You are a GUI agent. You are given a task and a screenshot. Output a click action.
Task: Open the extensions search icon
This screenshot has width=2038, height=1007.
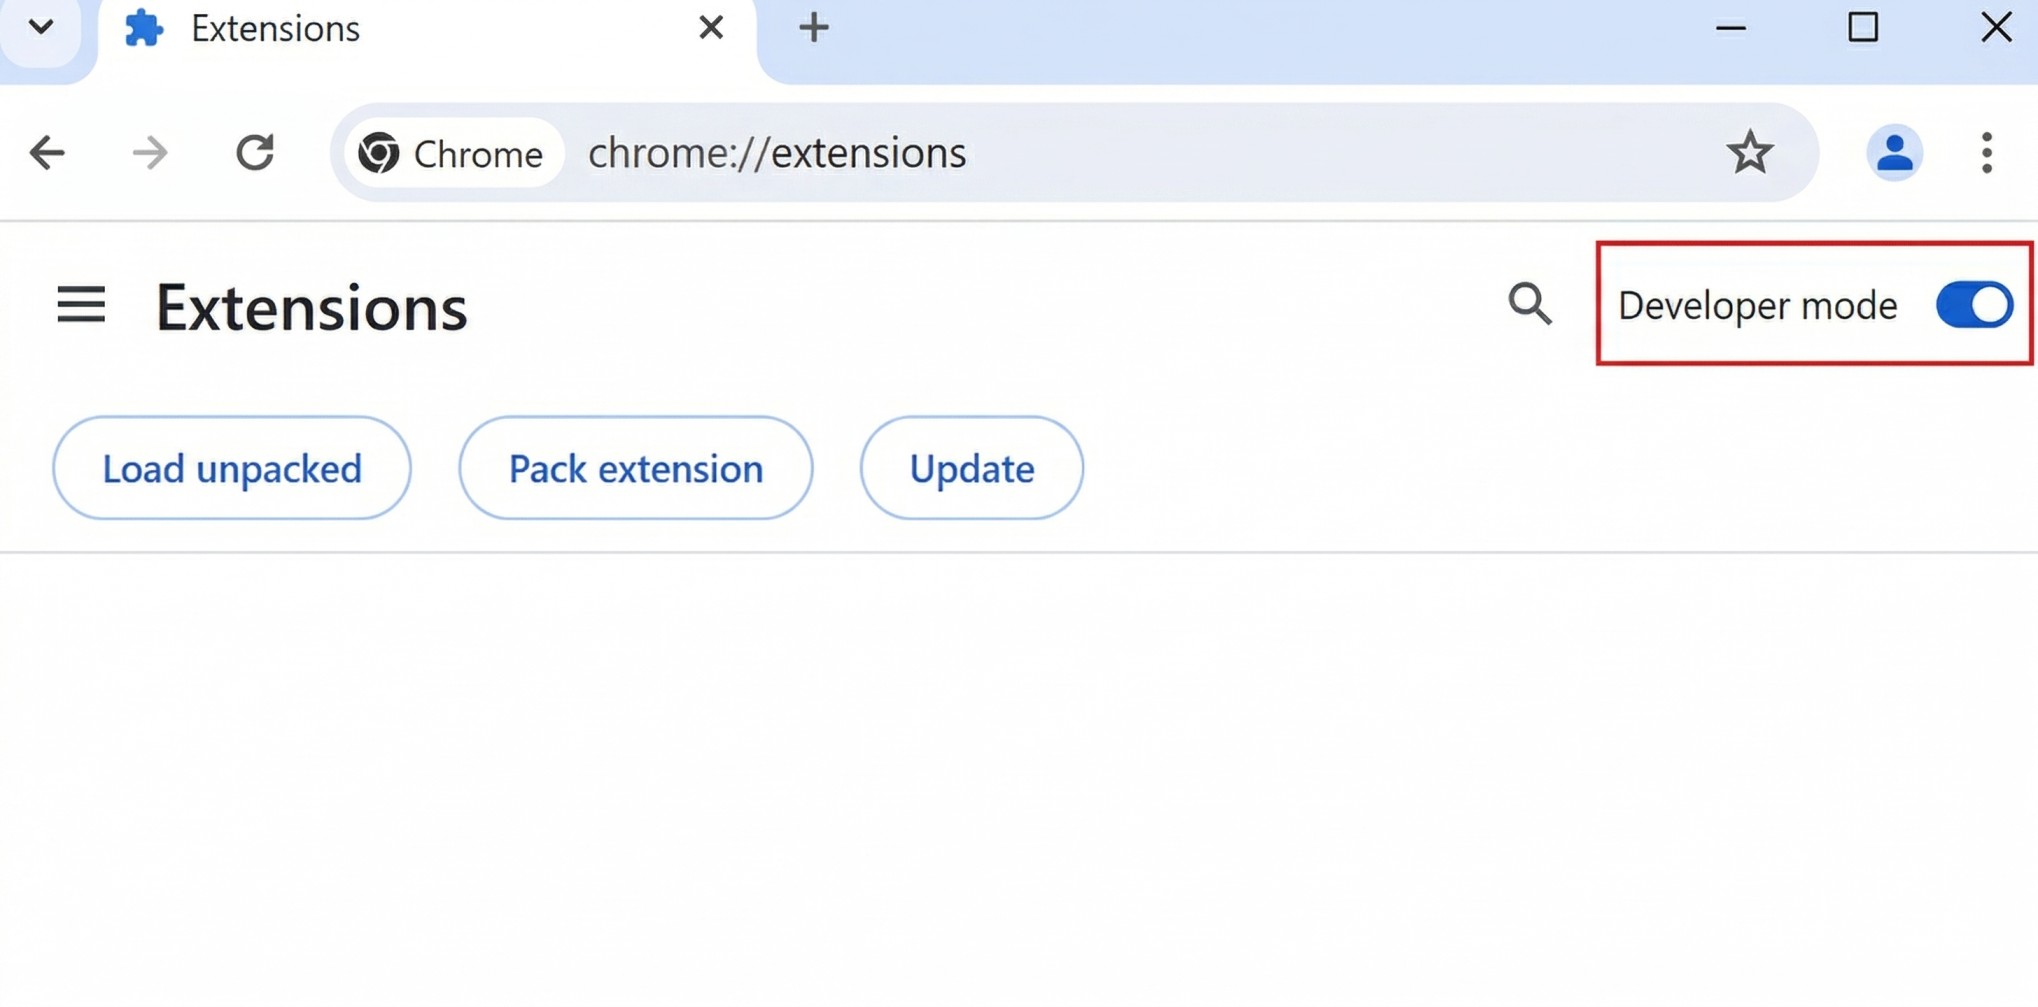1530,305
